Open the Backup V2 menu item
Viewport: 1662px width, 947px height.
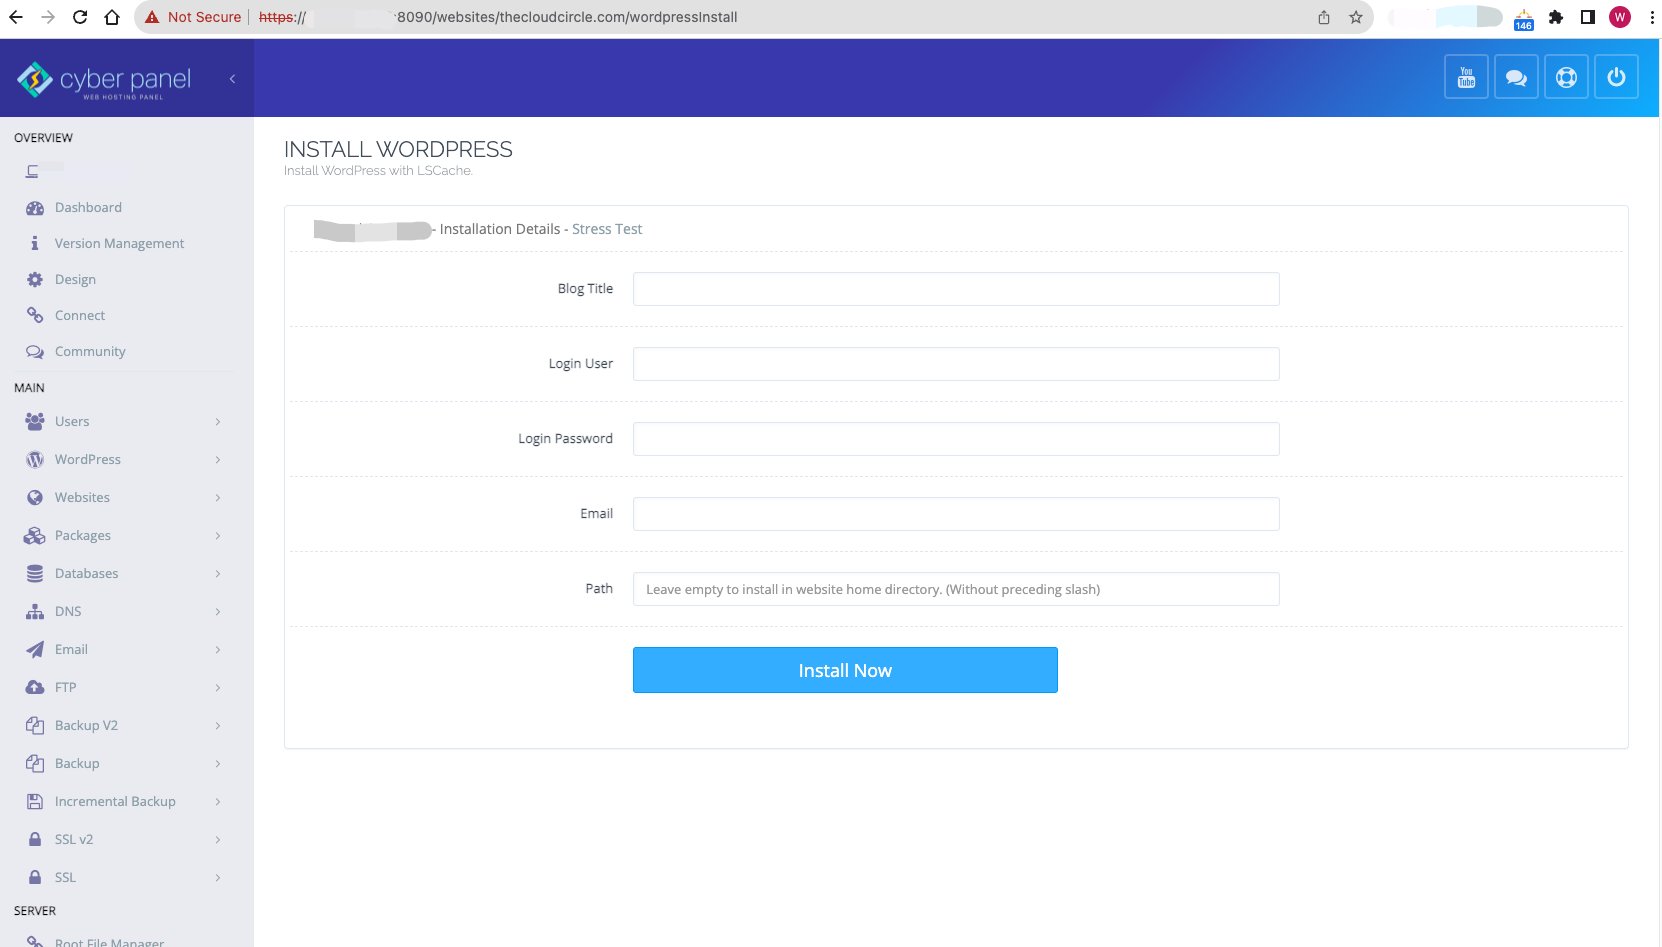86,726
